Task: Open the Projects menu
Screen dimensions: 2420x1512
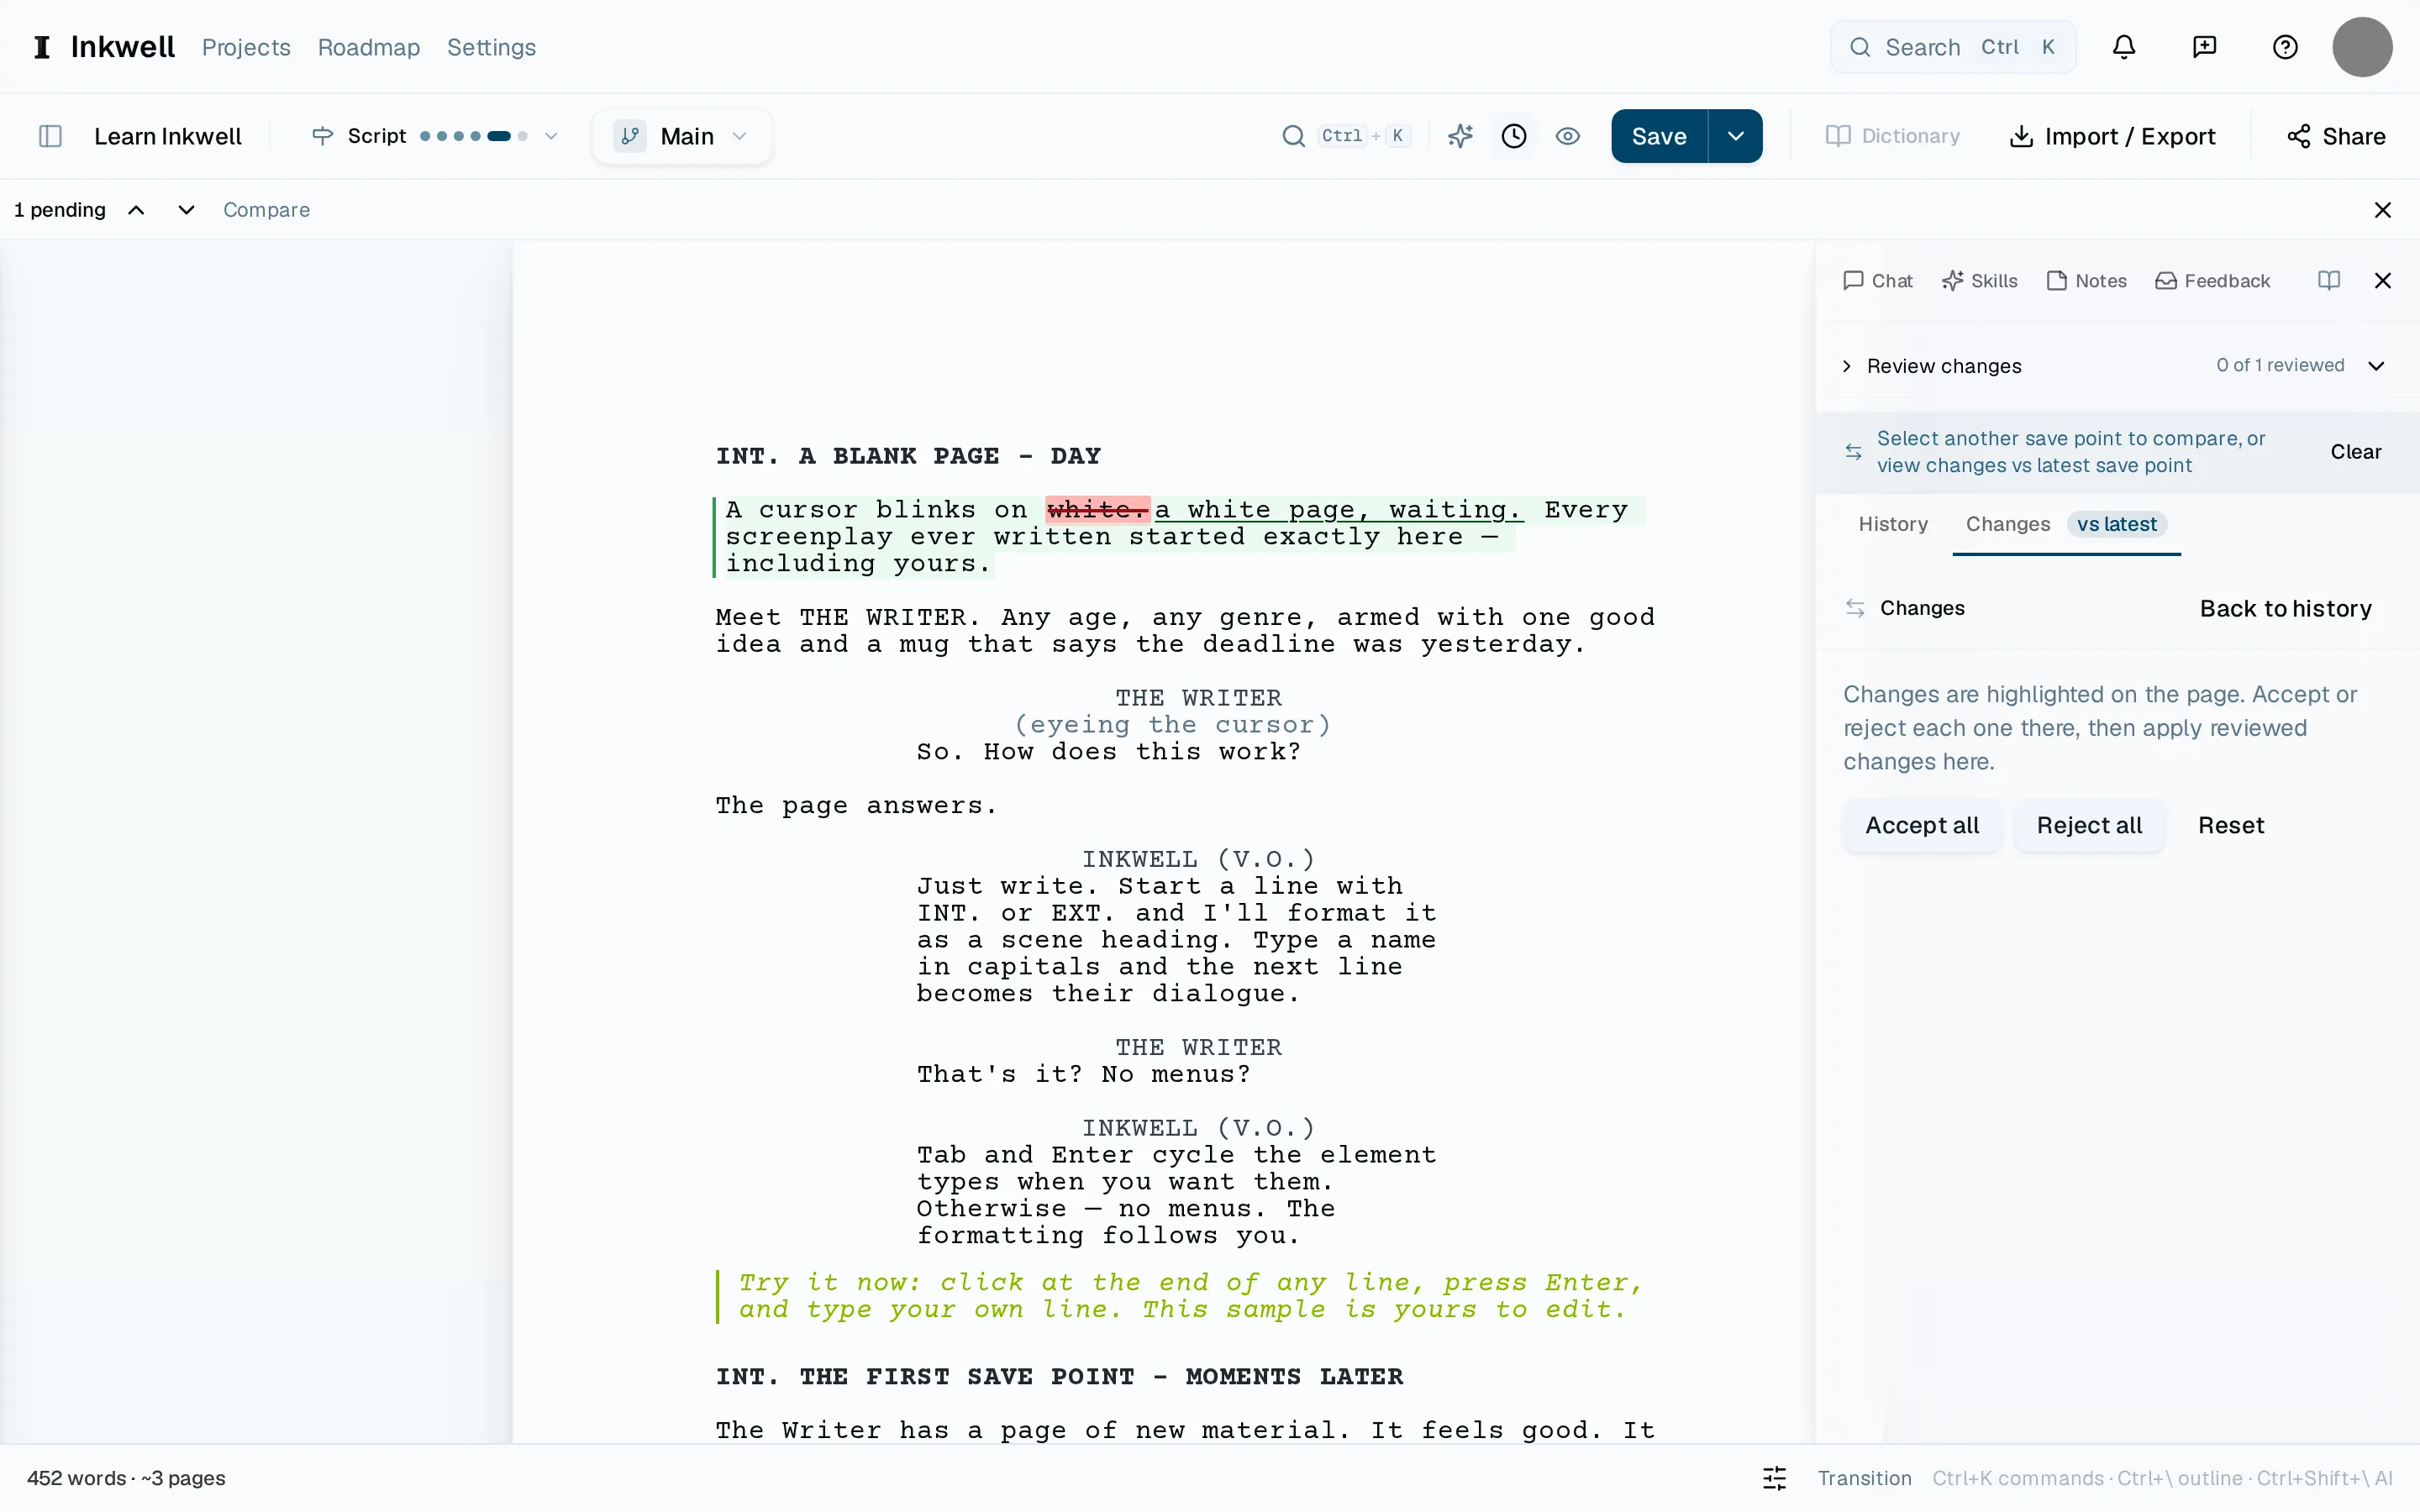Action: 246,47
